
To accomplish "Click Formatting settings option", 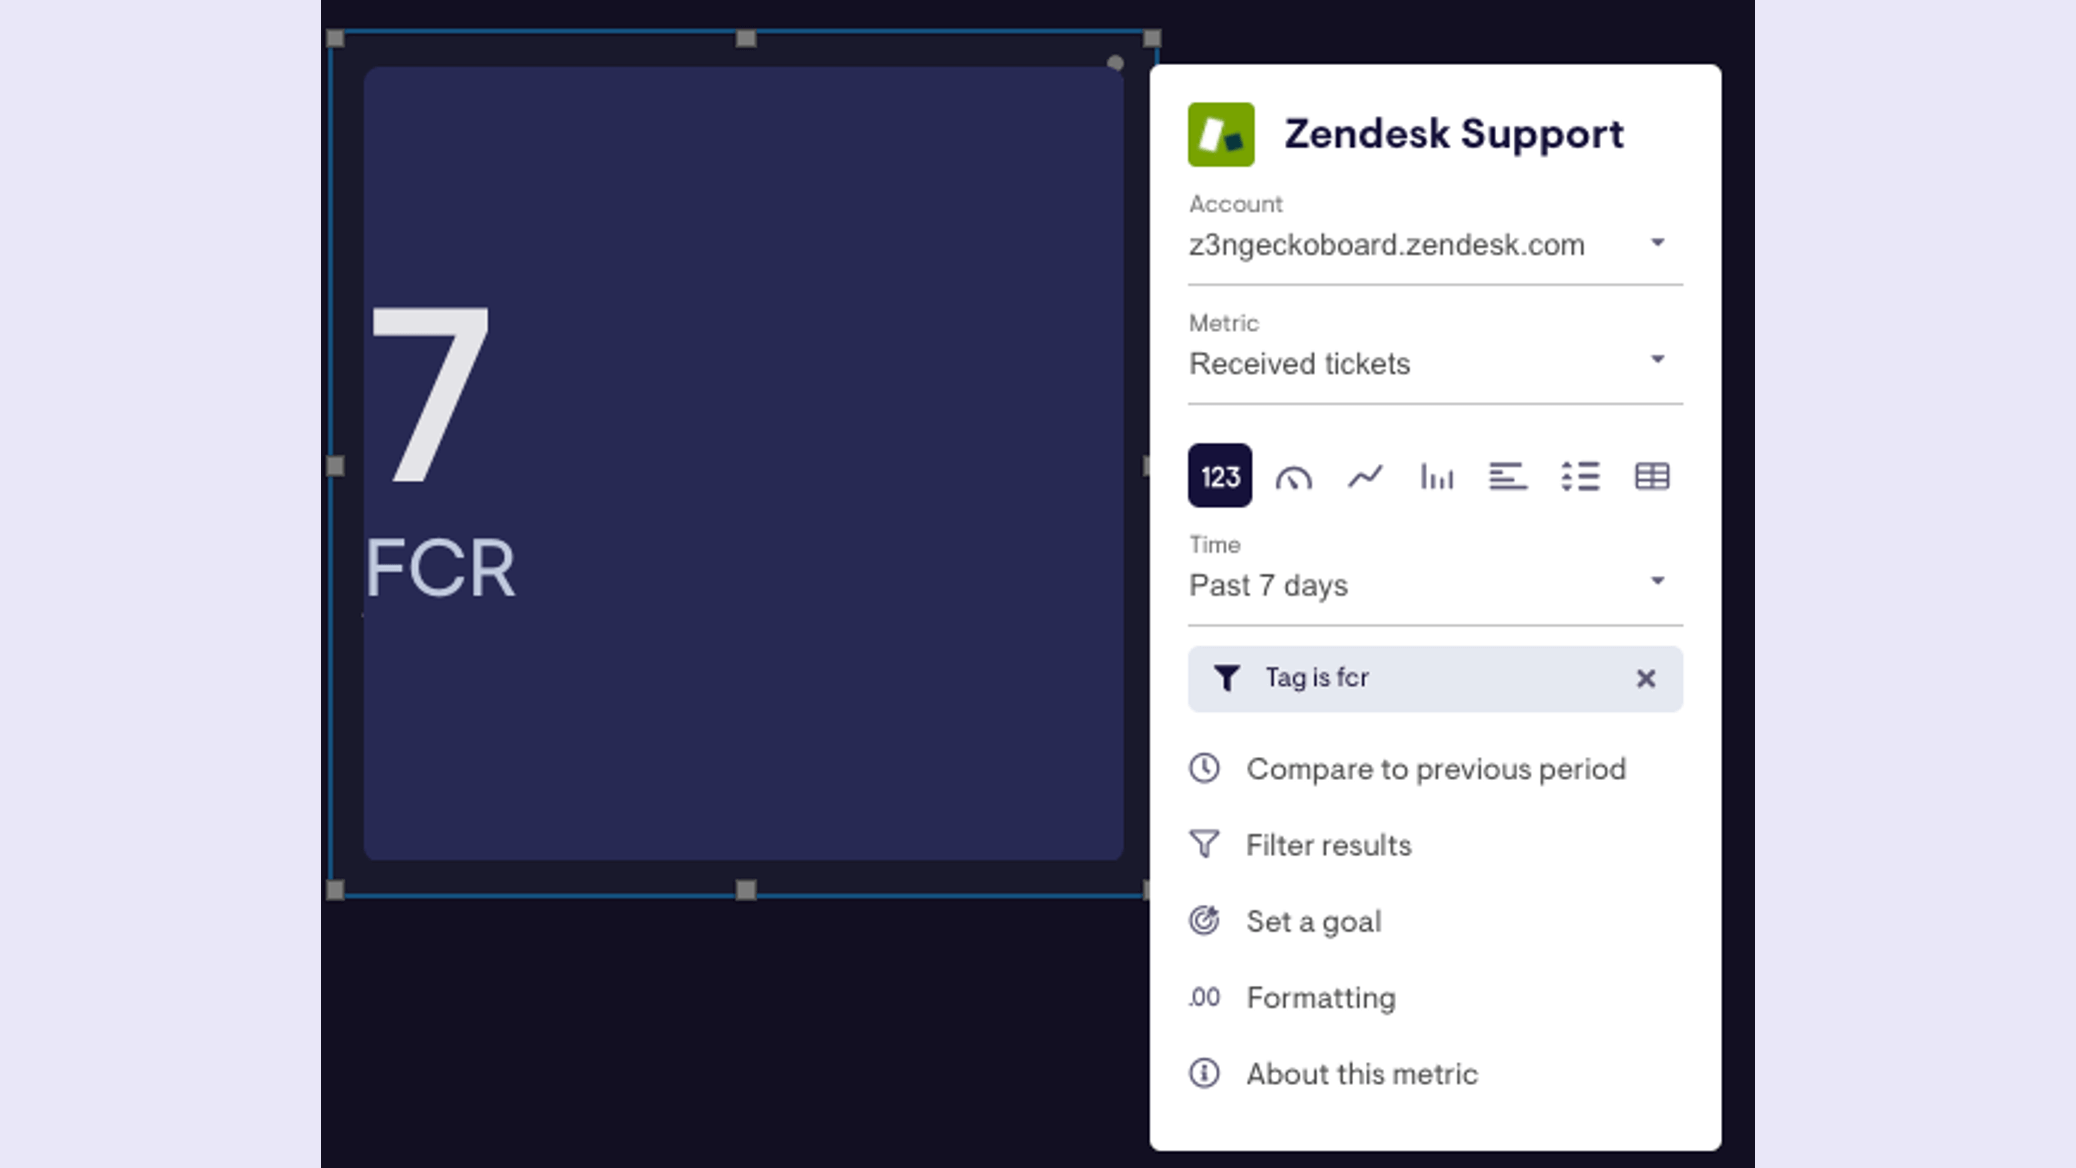I will [x=1320, y=997].
